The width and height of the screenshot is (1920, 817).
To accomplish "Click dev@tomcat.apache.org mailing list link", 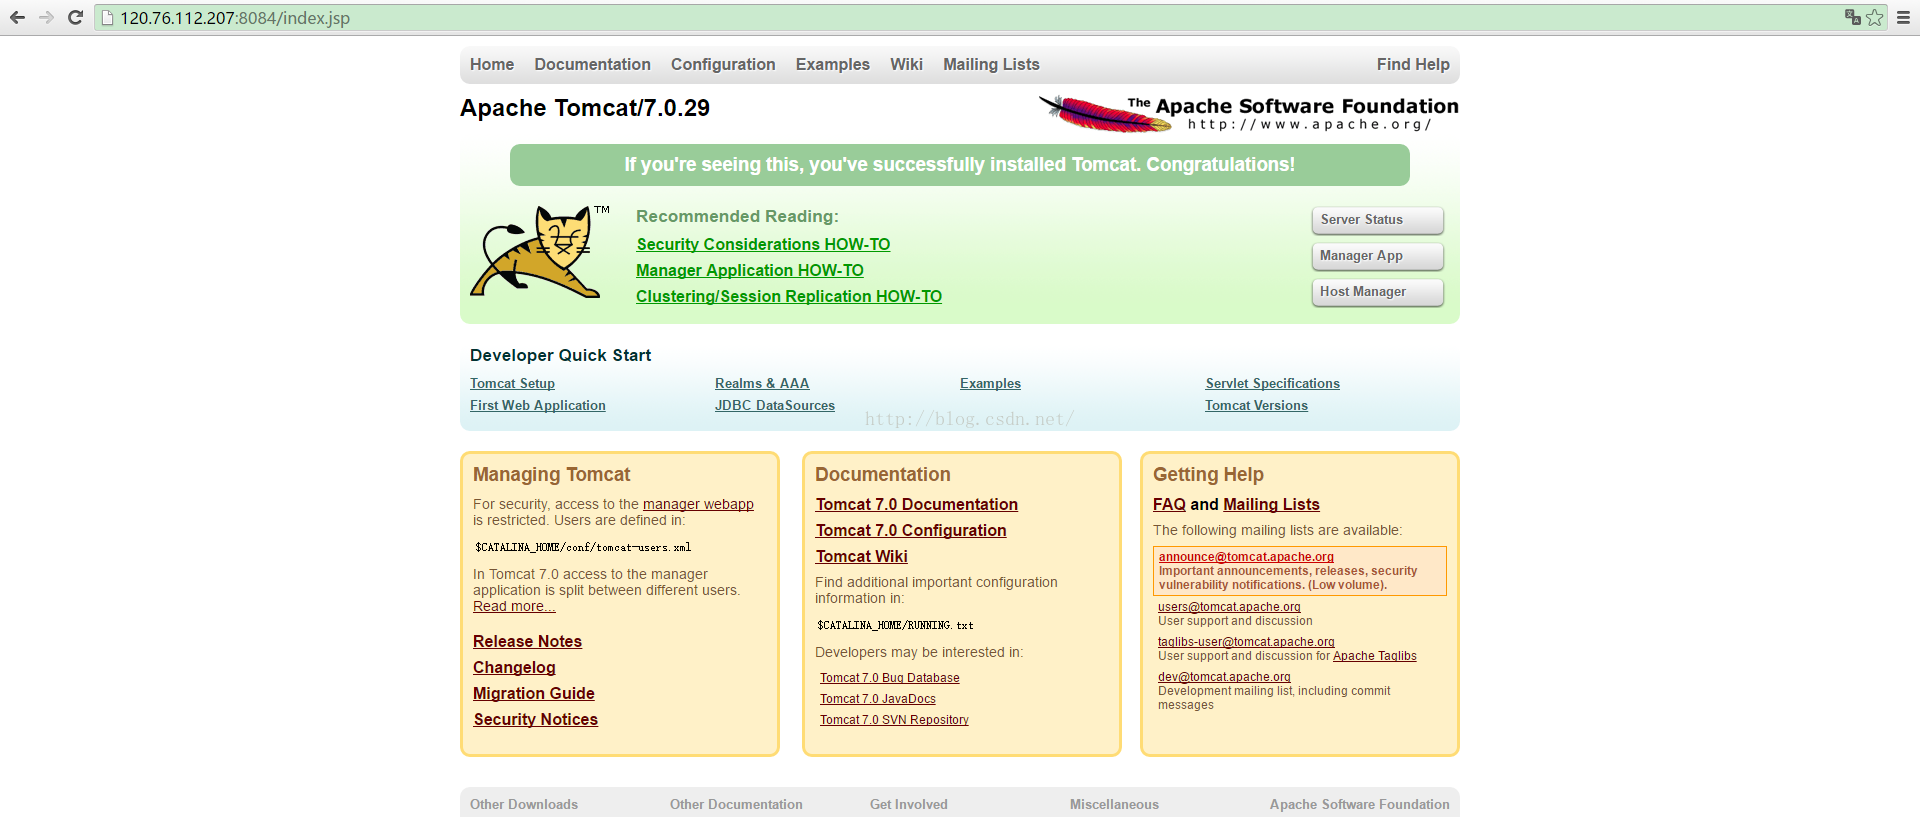I will [x=1224, y=677].
